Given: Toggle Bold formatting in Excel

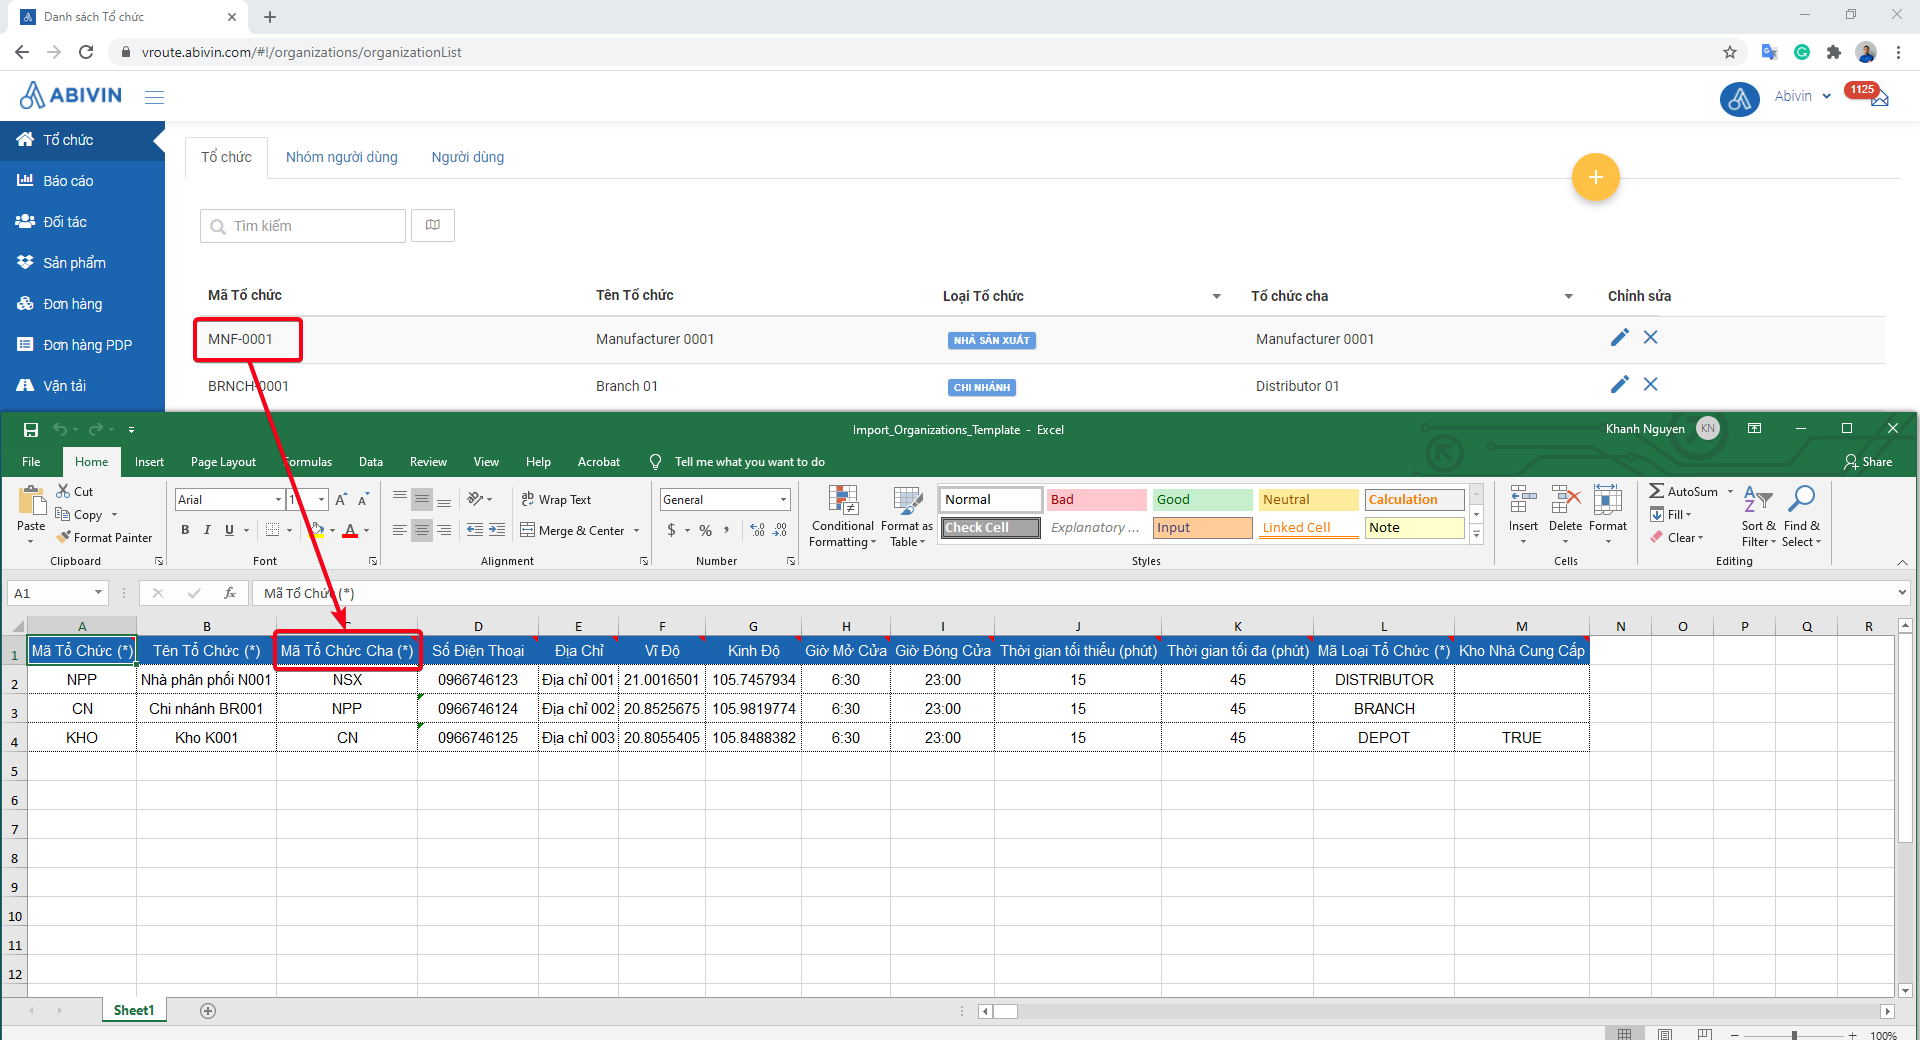Looking at the screenshot, I should [x=185, y=530].
